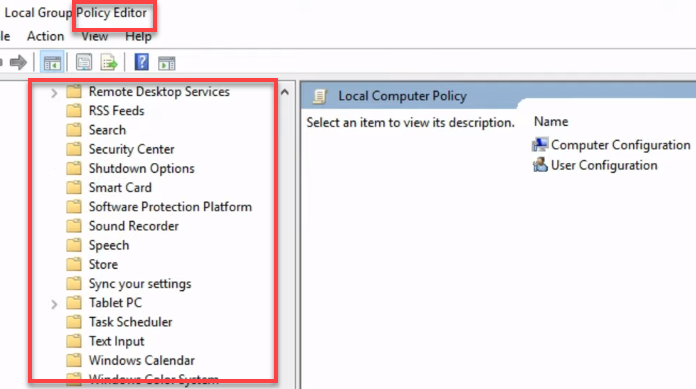The height and width of the screenshot is (389, 696).
Task: Click the Smart Card folder icon
Action: click(74, 187)
